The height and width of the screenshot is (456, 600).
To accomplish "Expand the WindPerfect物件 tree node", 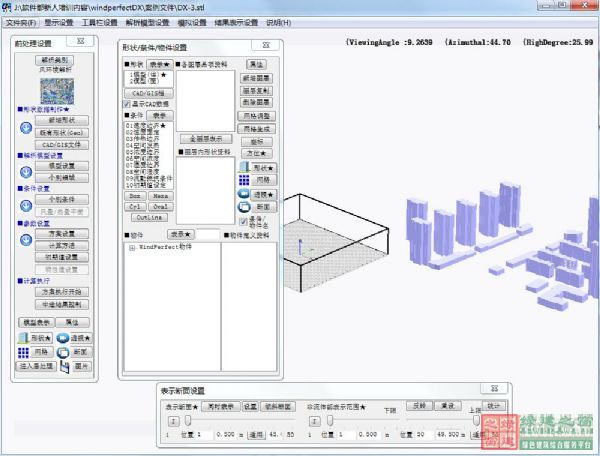I will [130, 246].
